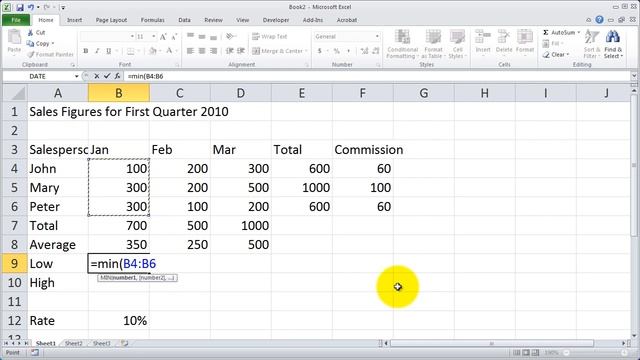Image resolution: width=640 pixels, height=360 pixels.
Task: Switch to the Formulas tab
Action: (153, 20)
